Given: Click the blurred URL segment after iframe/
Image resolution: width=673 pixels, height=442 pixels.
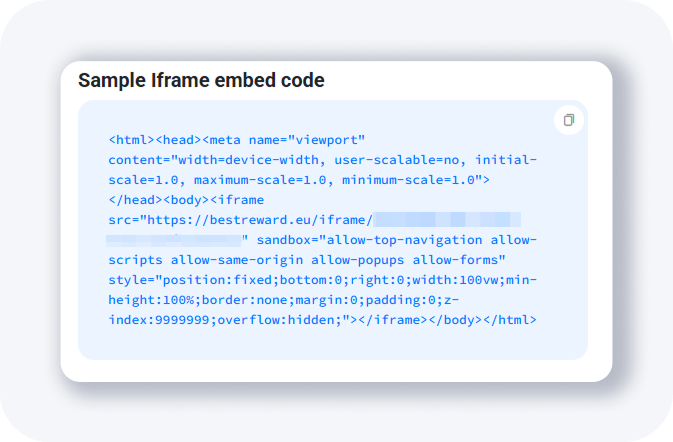Looking at the screenshot, I should 447,219.
